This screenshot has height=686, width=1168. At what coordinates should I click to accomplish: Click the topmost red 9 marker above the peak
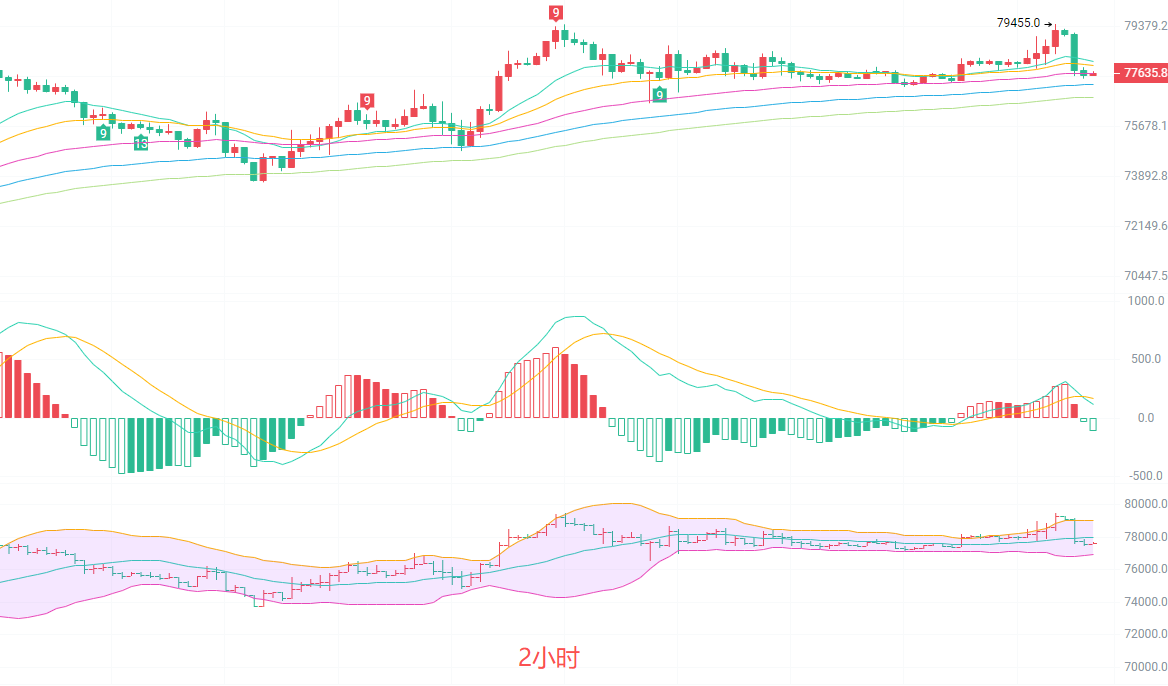(555, 13)
